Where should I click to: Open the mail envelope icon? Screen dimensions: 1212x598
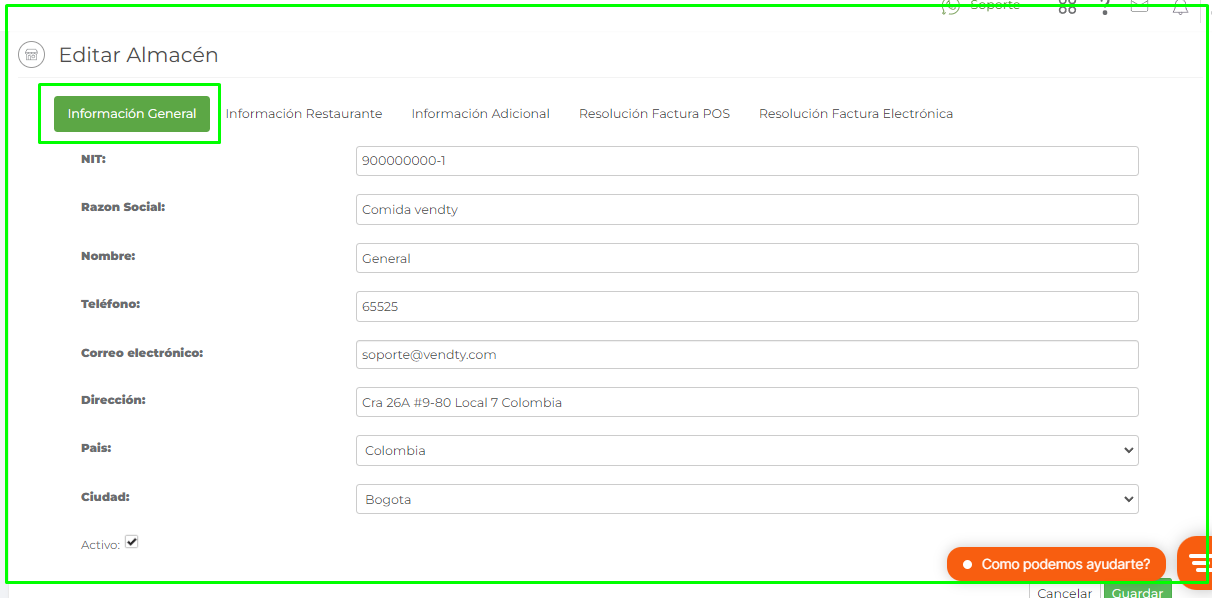click(1139, 6)
